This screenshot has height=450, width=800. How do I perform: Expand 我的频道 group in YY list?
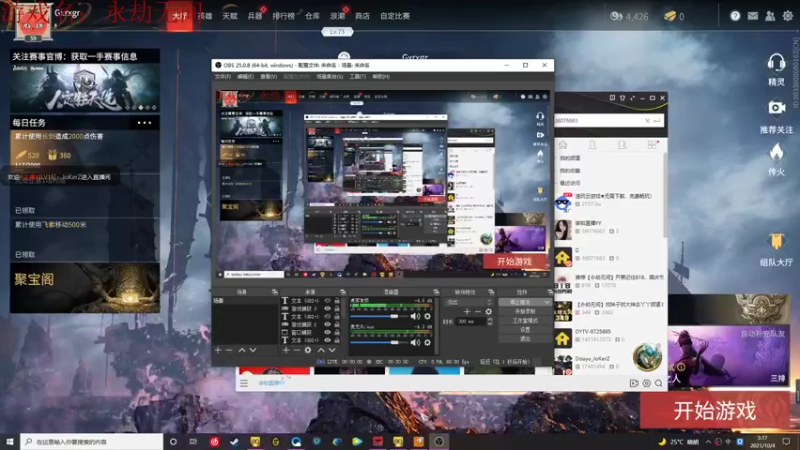(569, 158)
